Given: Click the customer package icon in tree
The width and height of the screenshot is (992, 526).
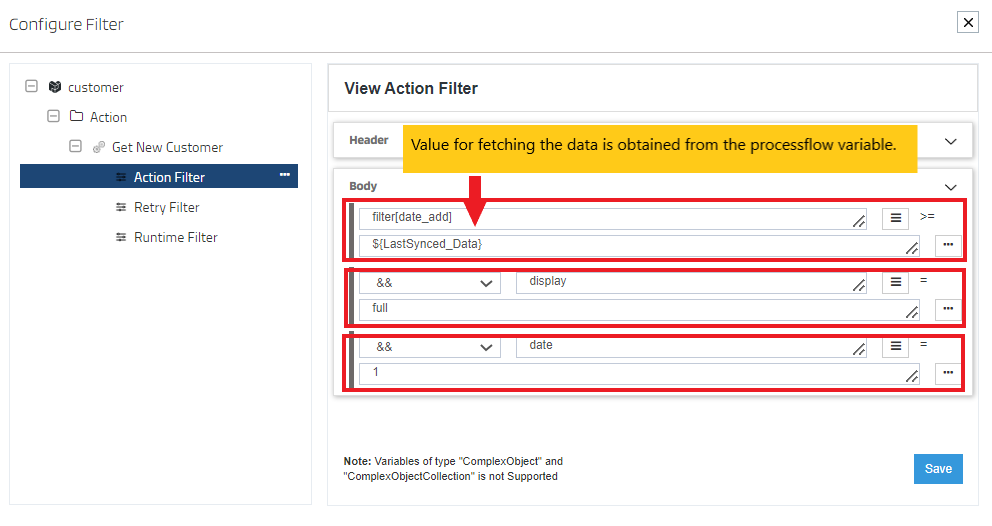Looking at the screenshot, I should 55,87.
